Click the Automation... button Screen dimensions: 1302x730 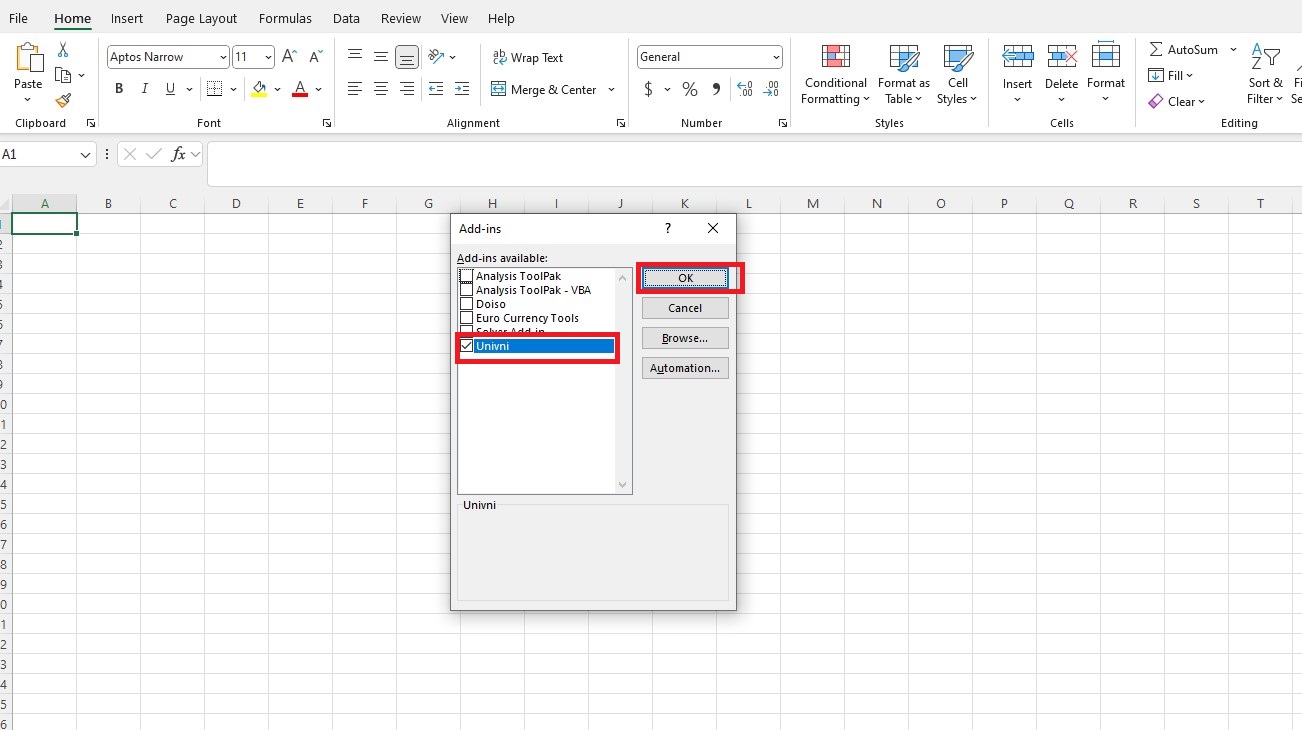coord(685,368)
